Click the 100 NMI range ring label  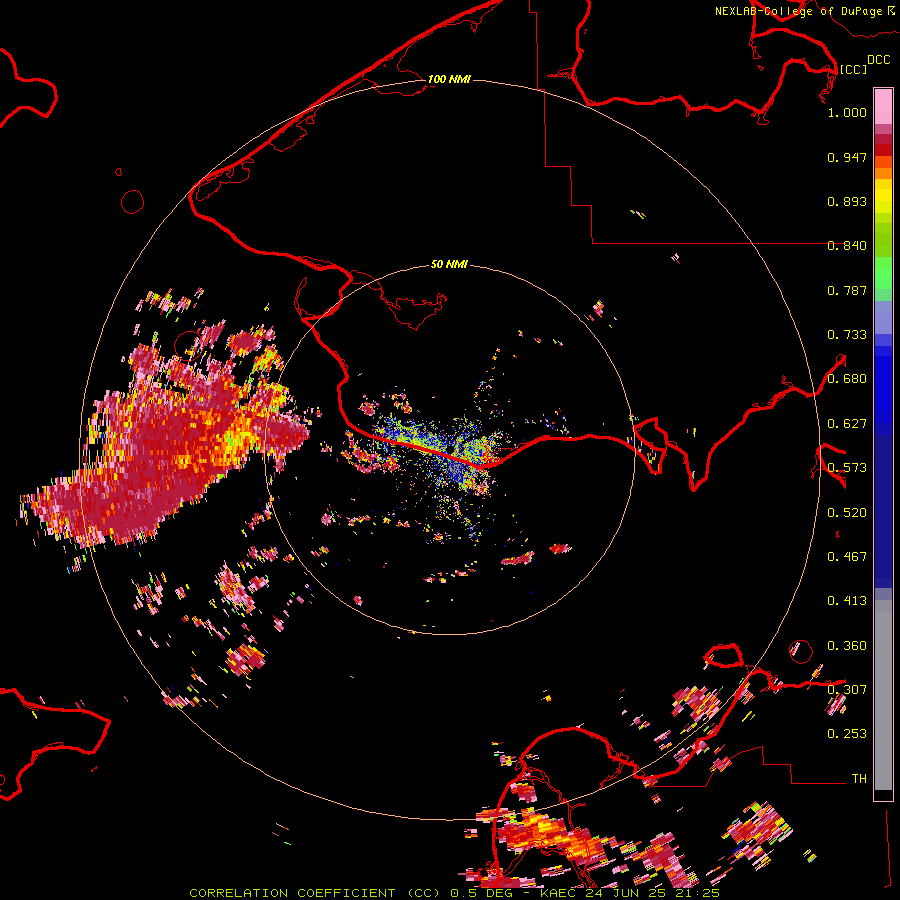[x=449, y=79]
